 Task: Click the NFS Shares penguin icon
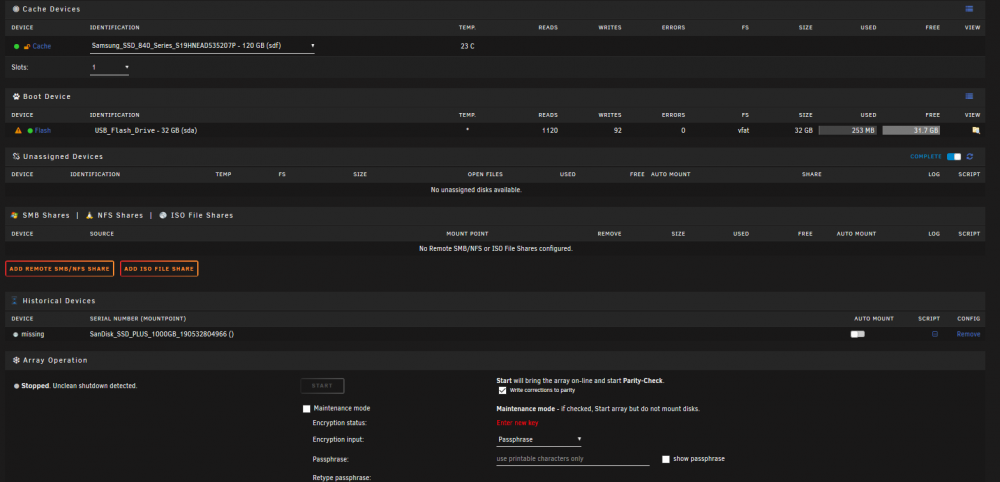[x=89, y=215]
